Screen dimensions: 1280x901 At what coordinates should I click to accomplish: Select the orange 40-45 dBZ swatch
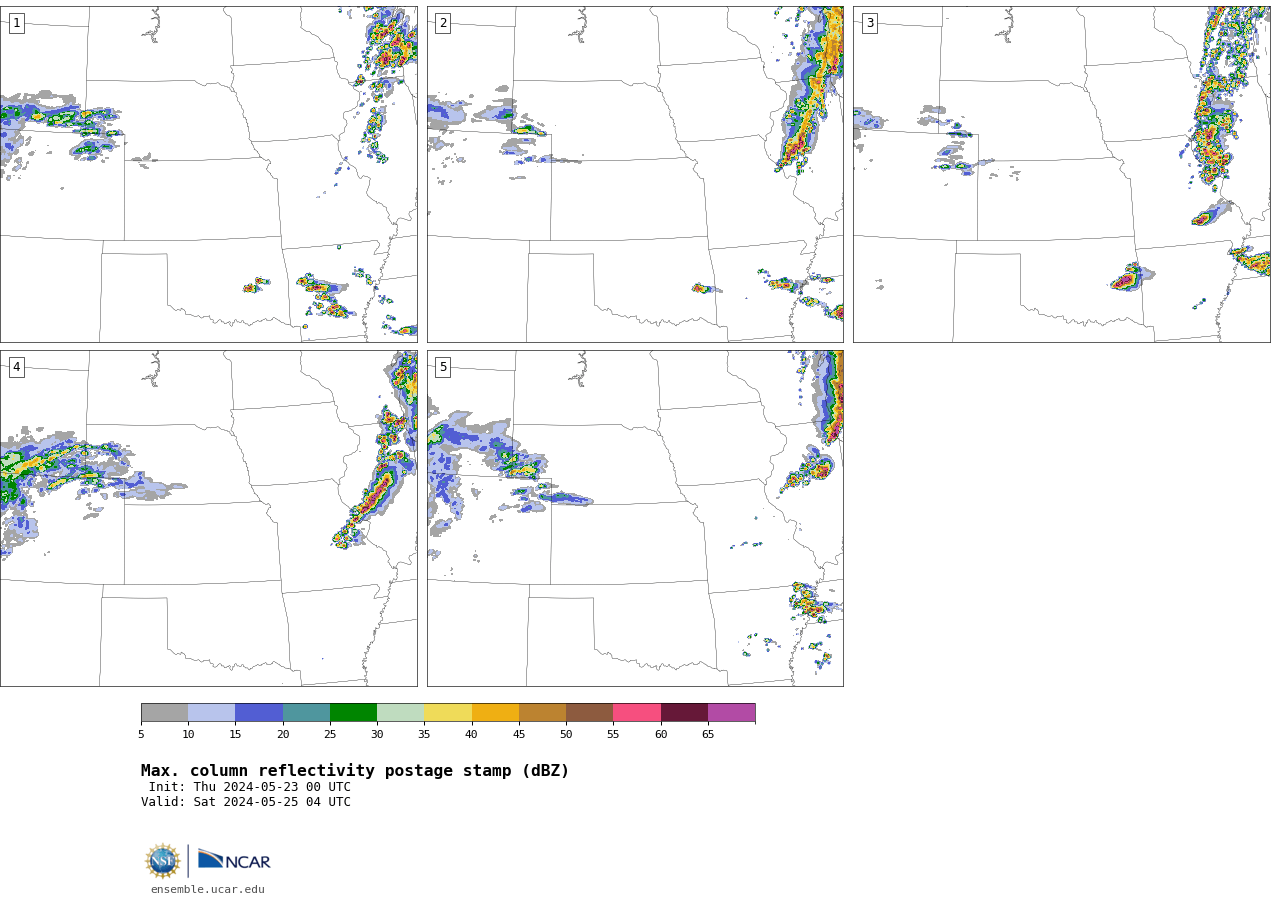(495, 712)
